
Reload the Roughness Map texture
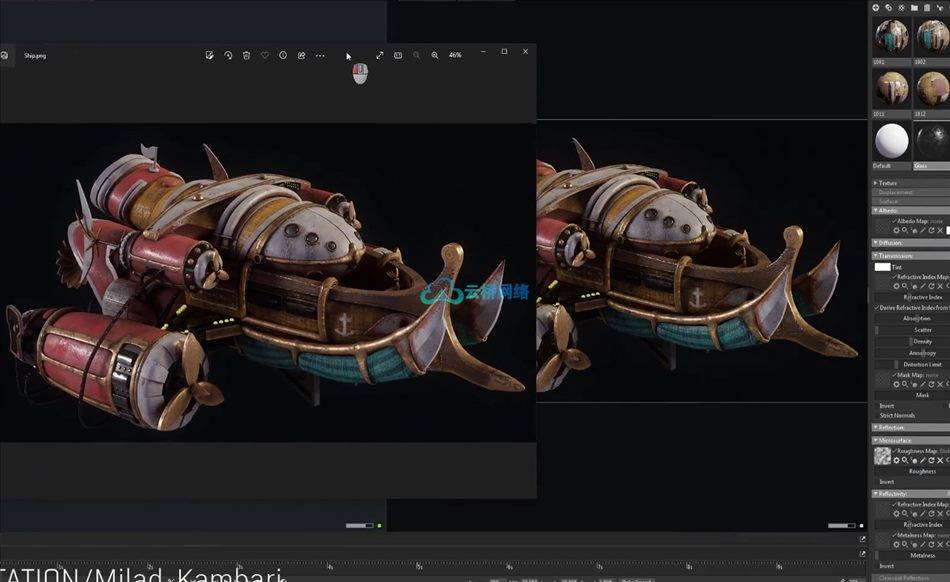tap(931, 461)
